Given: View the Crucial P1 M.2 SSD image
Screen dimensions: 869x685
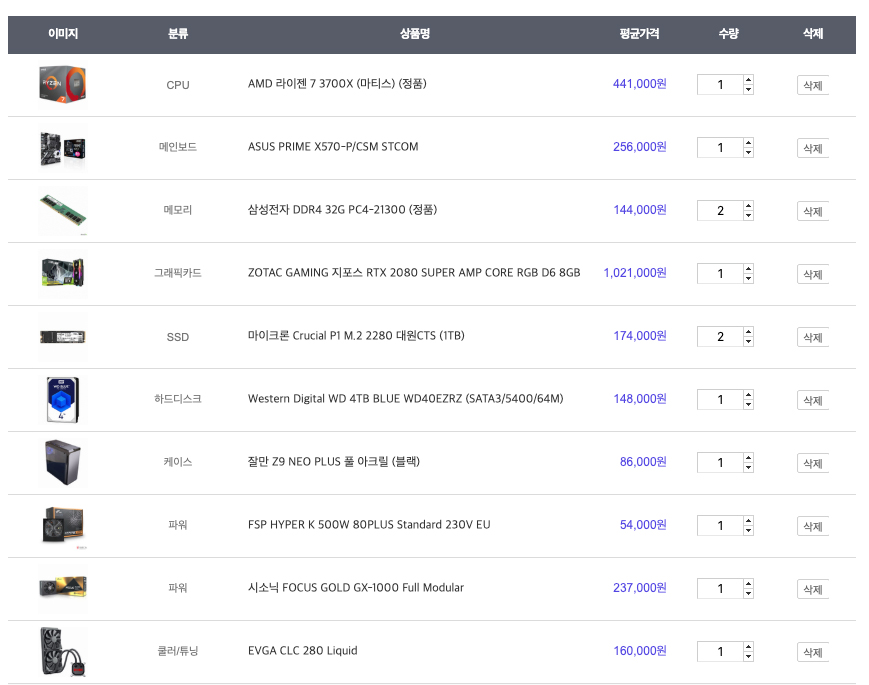Looking at the screenshot, I should click(63, 337).
